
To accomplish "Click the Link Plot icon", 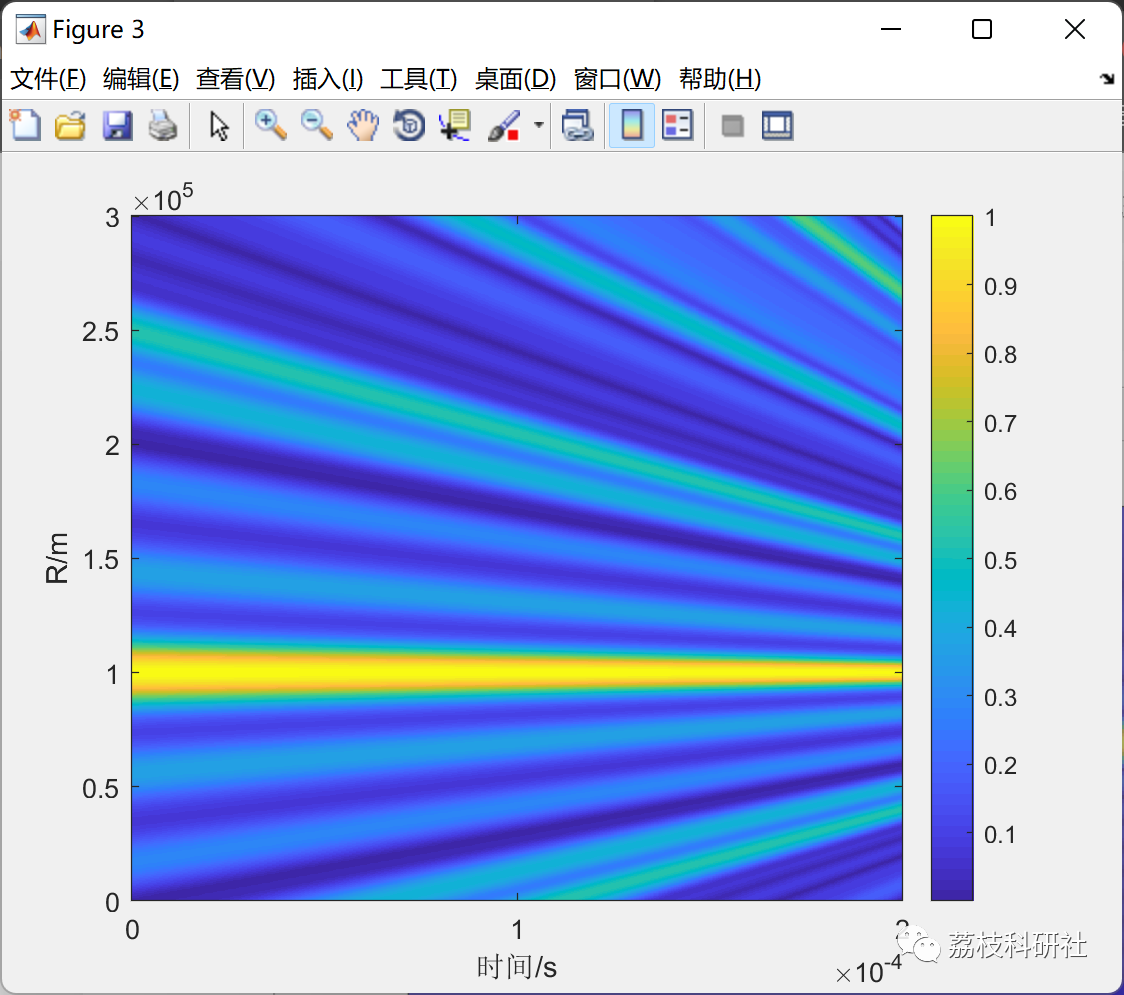I will click(577, 125).
